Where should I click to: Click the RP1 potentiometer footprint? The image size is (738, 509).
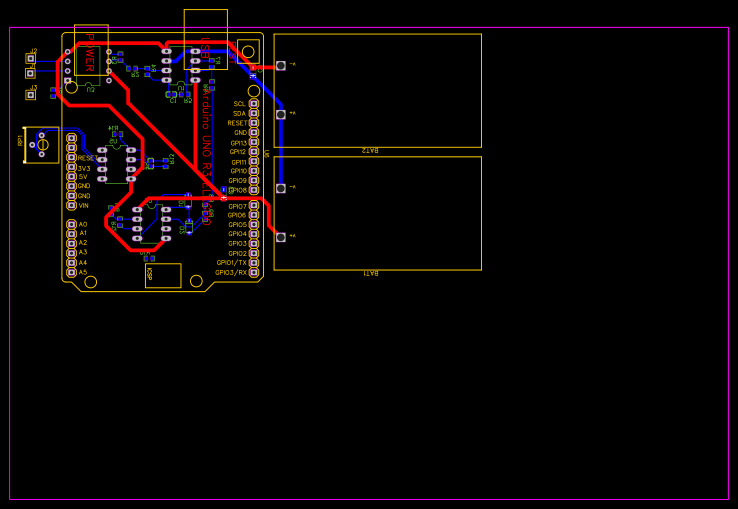(40, 145)
